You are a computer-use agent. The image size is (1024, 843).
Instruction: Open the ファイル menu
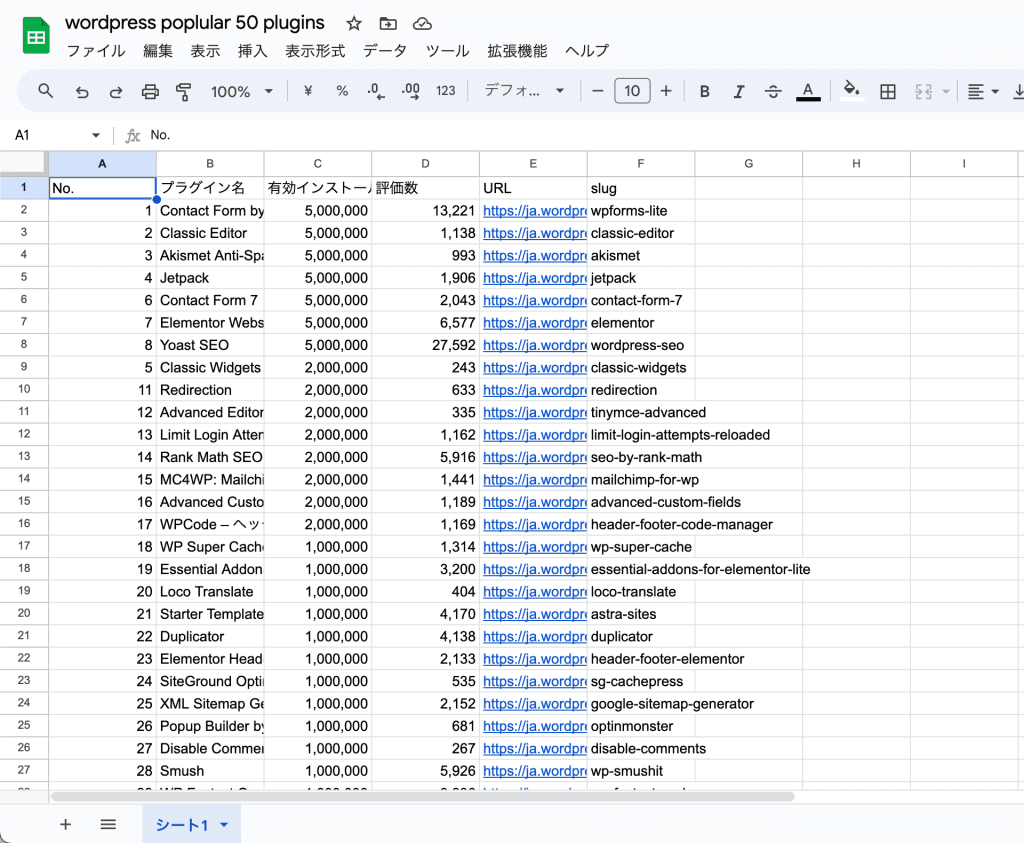click(x=96, y=51)
